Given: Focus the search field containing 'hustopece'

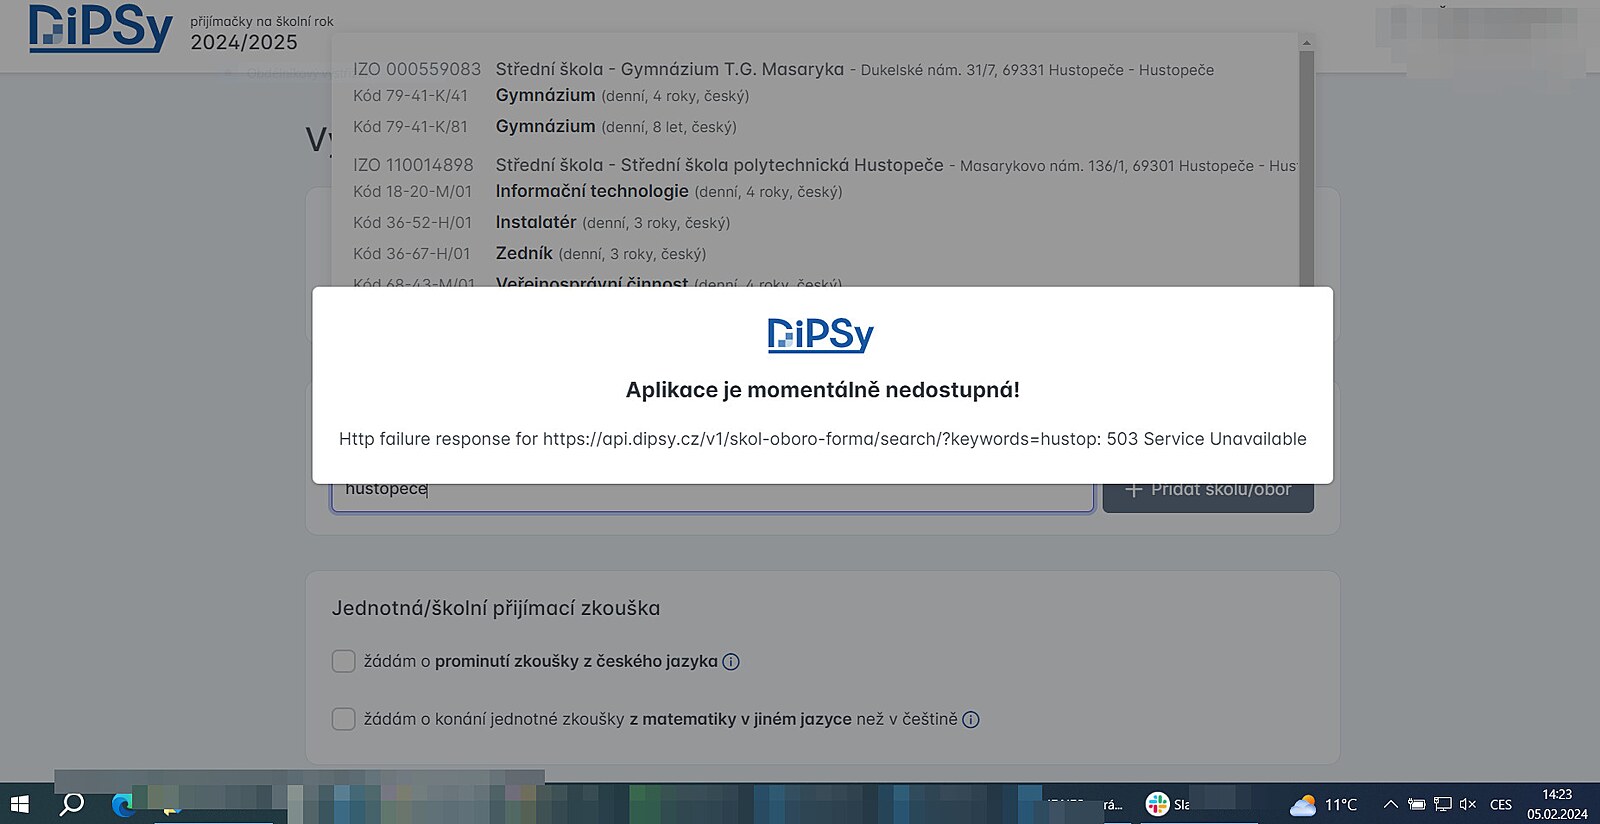Looking at the screenshot, I should pyautogui.click(x=712, y=493).
